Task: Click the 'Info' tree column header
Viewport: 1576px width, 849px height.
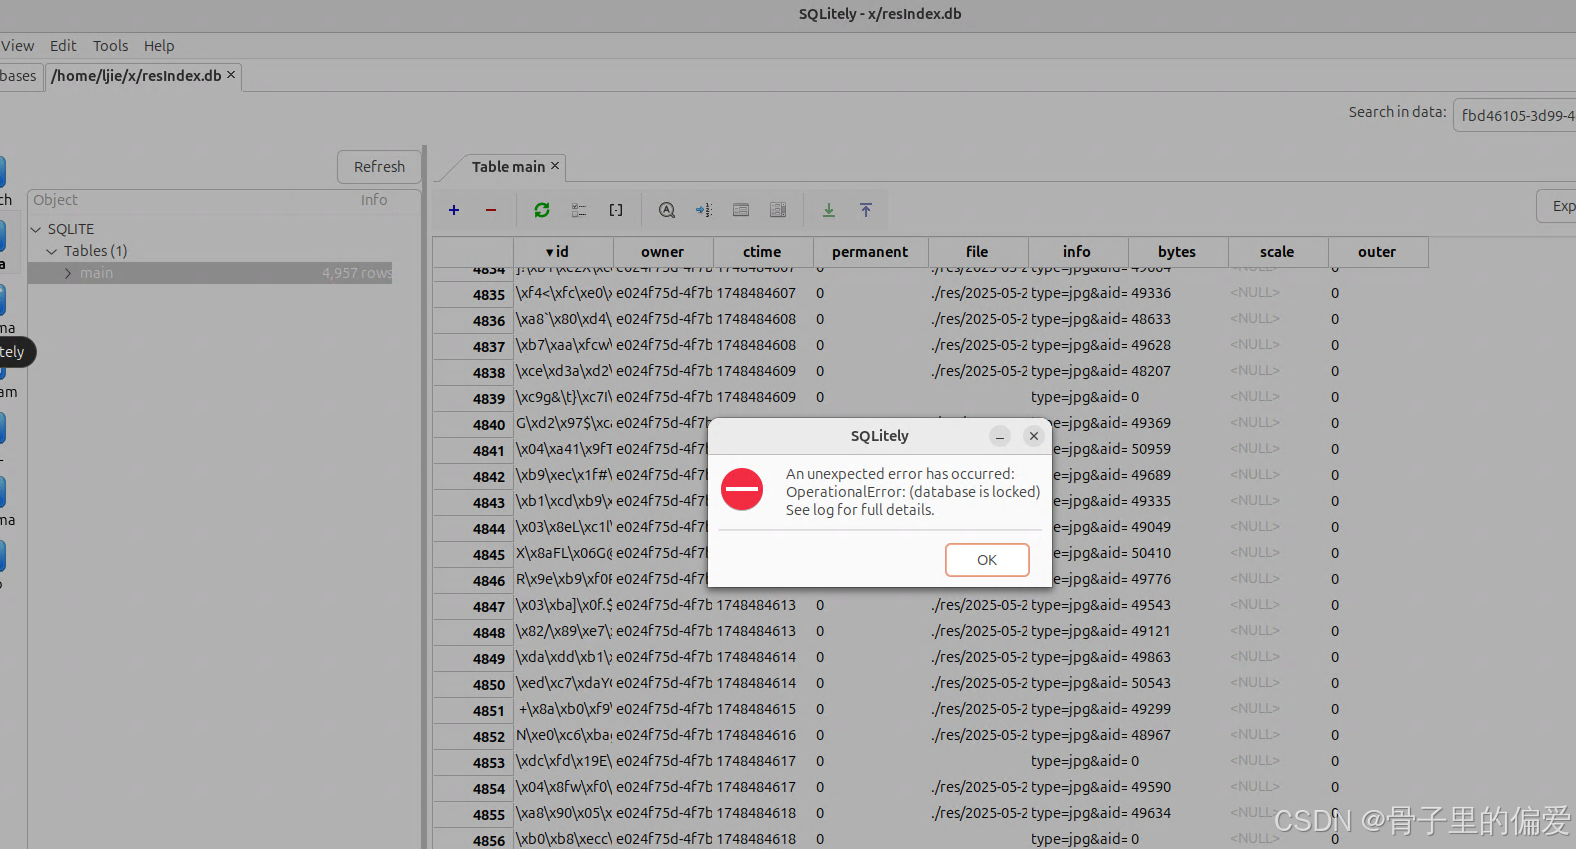Action: coord(374,200)
